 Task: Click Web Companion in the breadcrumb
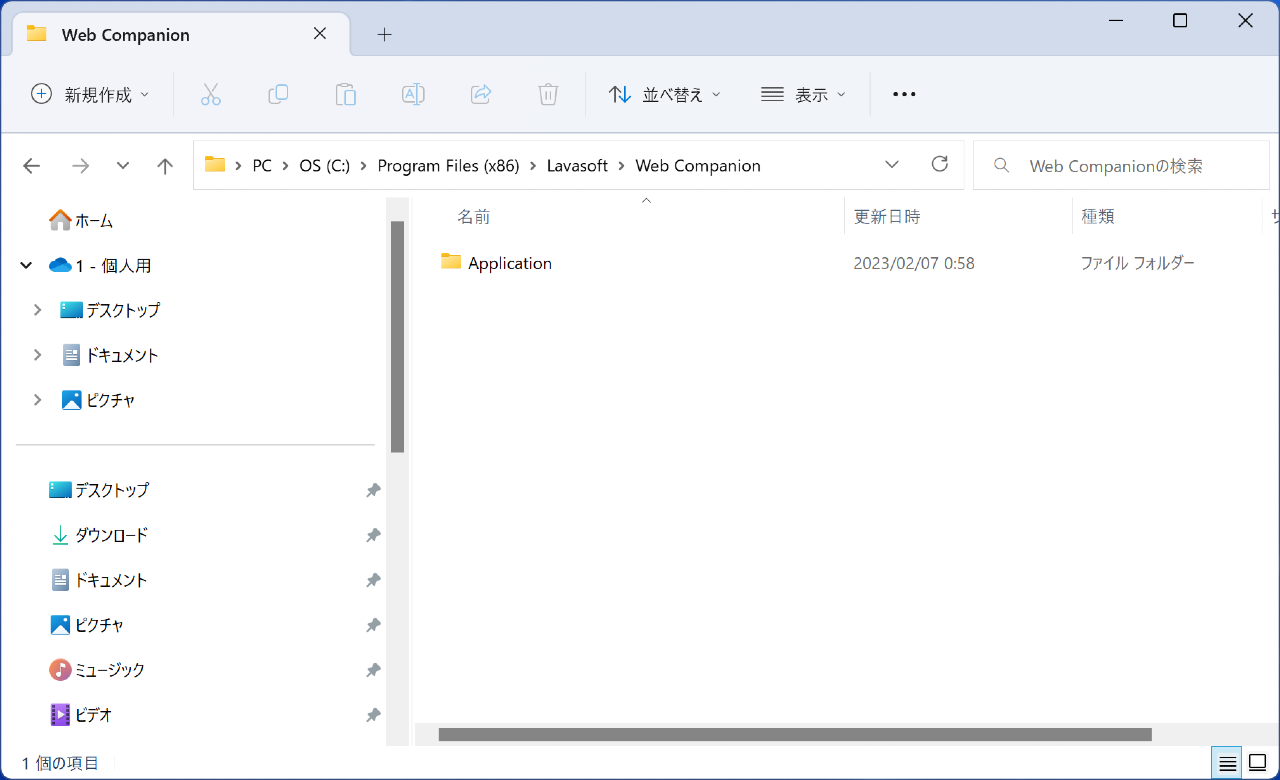tap(698, 166)
